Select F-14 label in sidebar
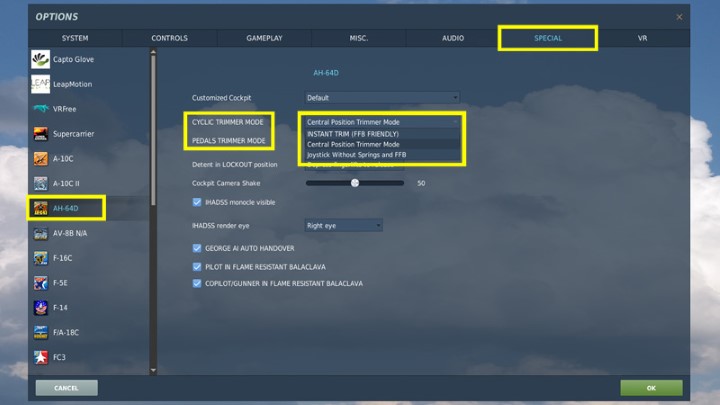The image size is (720, 405). [60, 308]
